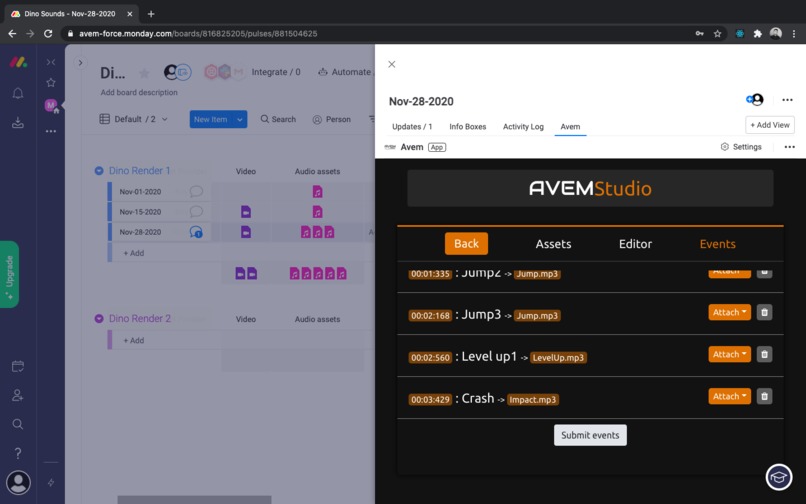806x504 pixels.
Task: Click green Upgrade button
Action: 9,274
